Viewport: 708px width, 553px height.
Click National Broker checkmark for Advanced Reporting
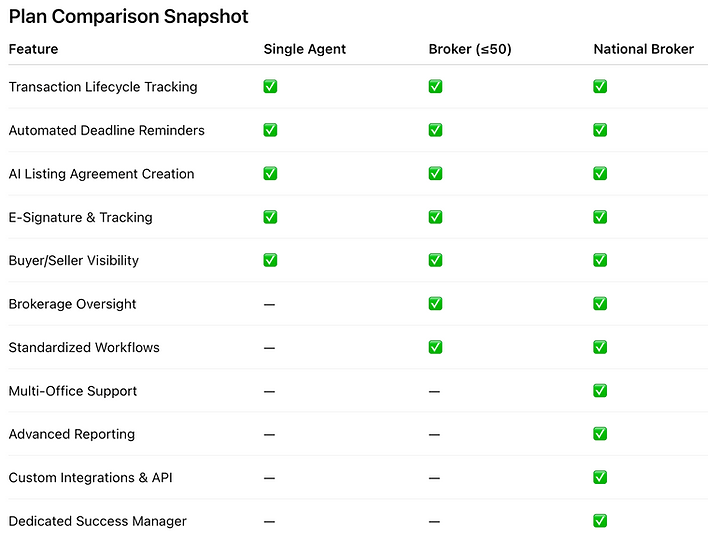tap(600, 435)
